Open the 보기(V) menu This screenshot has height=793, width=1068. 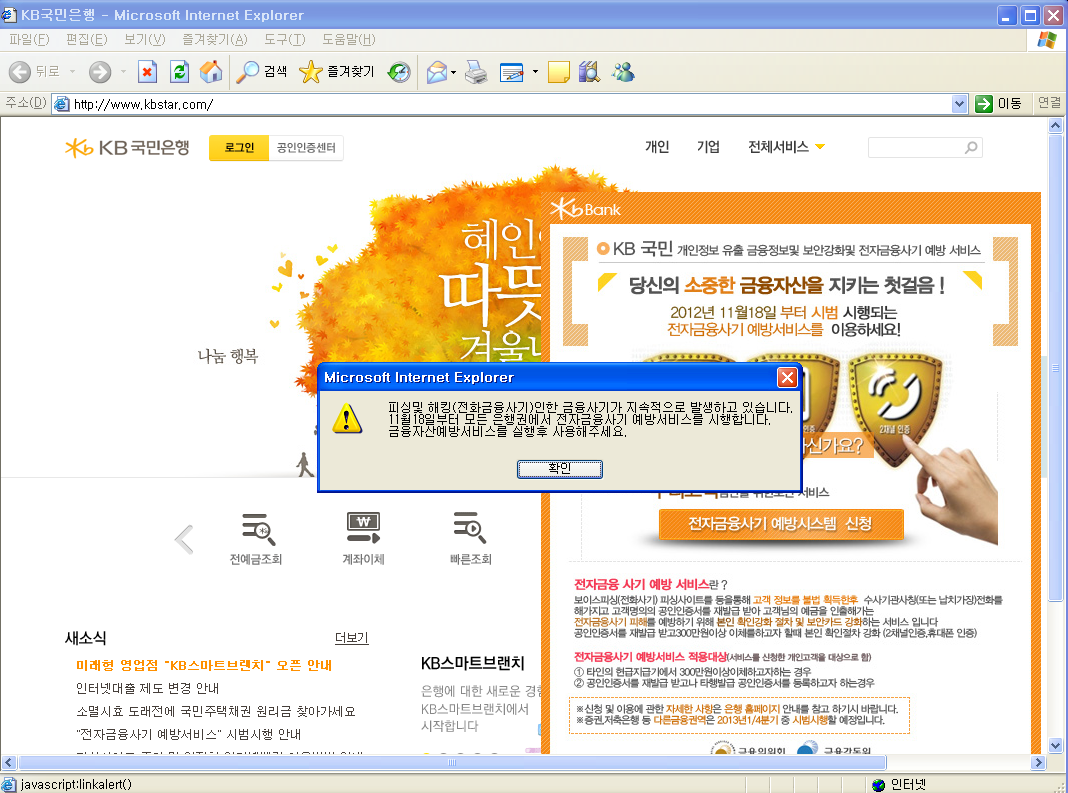coord(144,40)
